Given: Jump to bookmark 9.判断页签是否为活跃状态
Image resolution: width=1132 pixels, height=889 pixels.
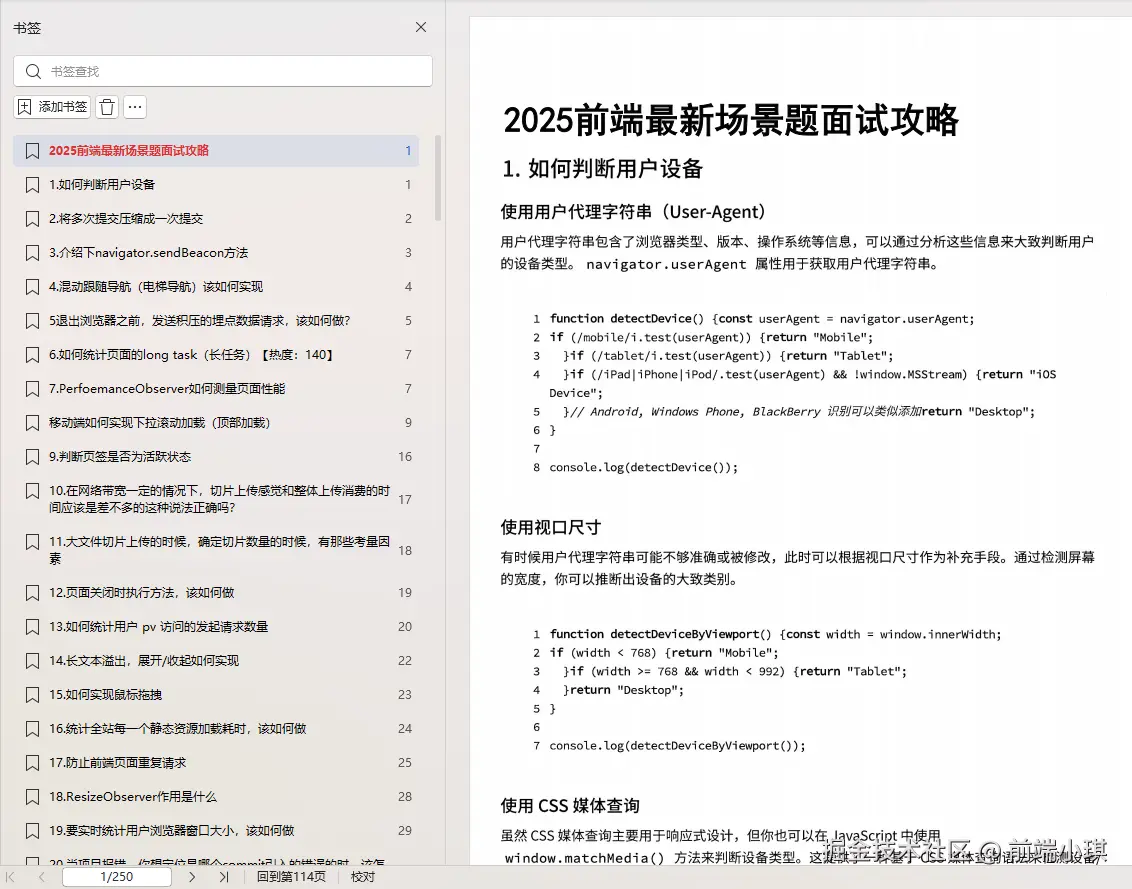Looking at the screenshot, I should point(120,456).
